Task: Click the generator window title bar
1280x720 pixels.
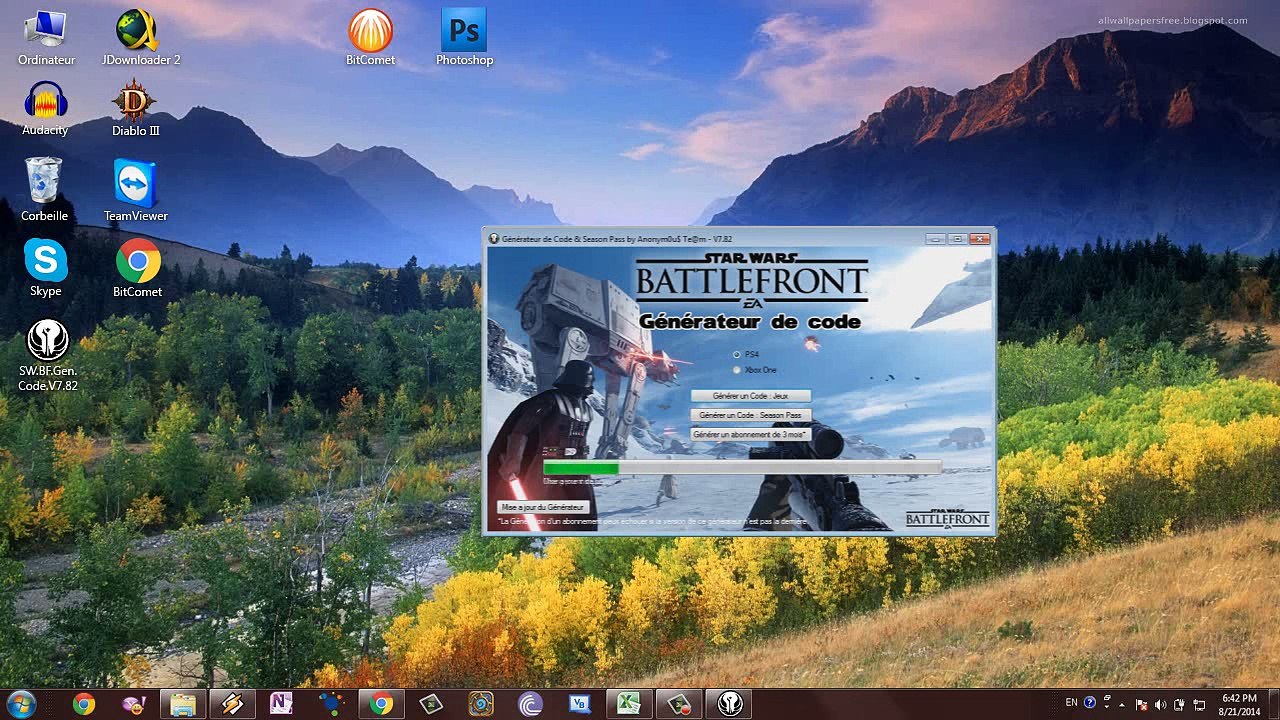Action: [x=738, y=239]
